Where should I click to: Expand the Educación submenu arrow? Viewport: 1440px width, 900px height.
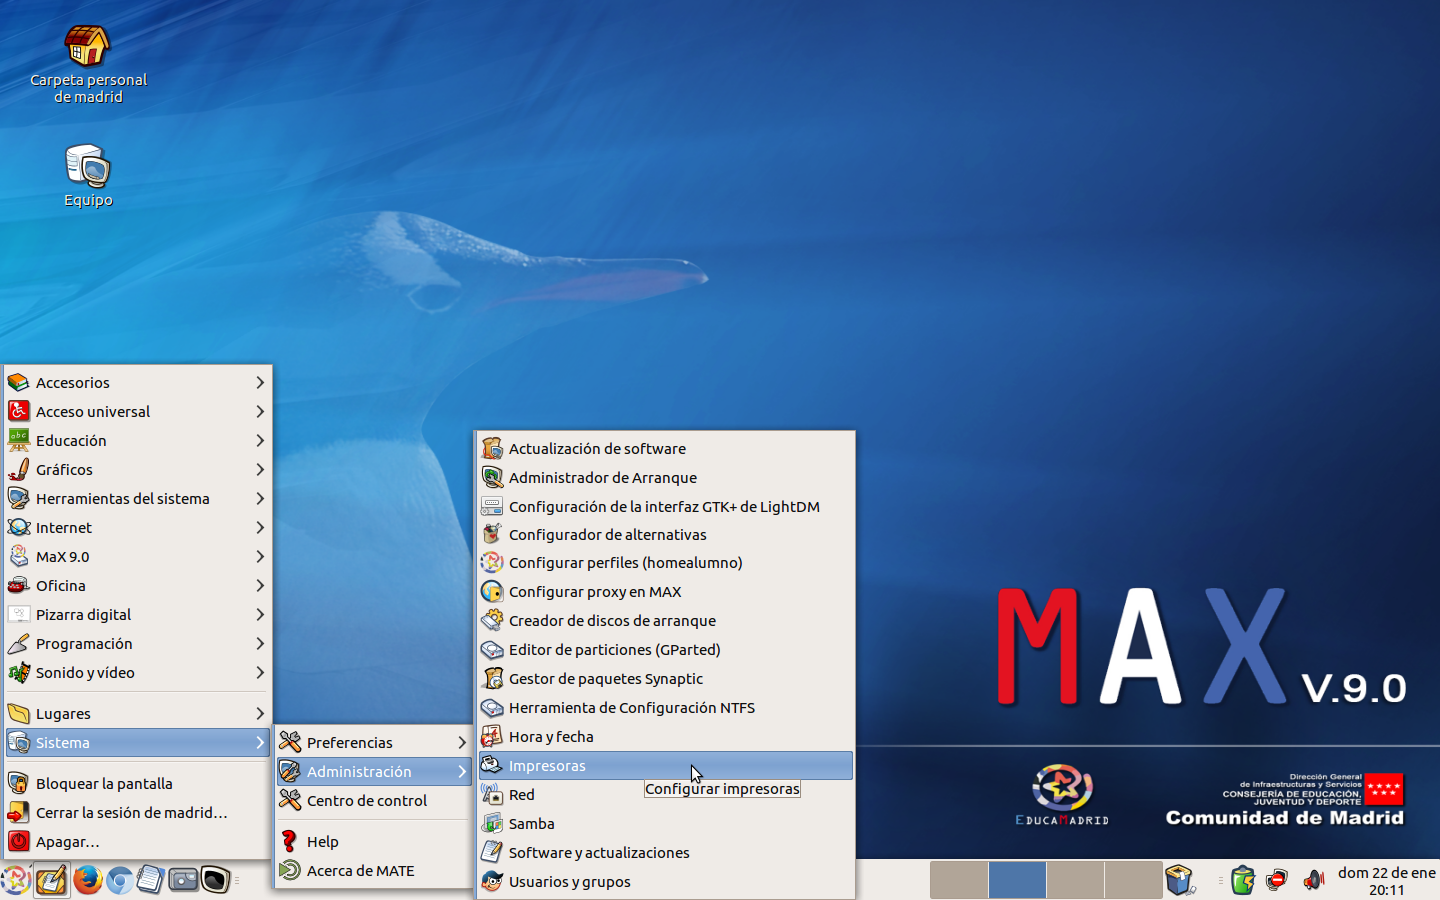coord(260,441)
